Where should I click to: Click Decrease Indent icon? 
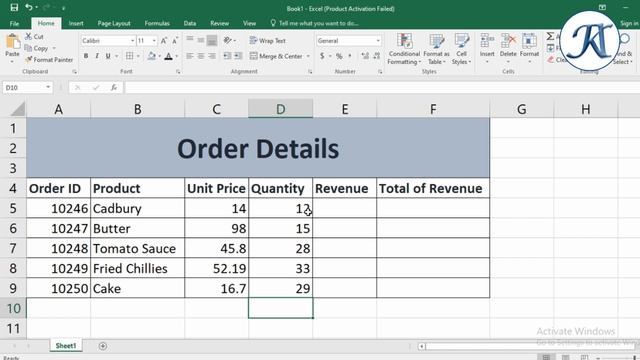pos(227,56)
